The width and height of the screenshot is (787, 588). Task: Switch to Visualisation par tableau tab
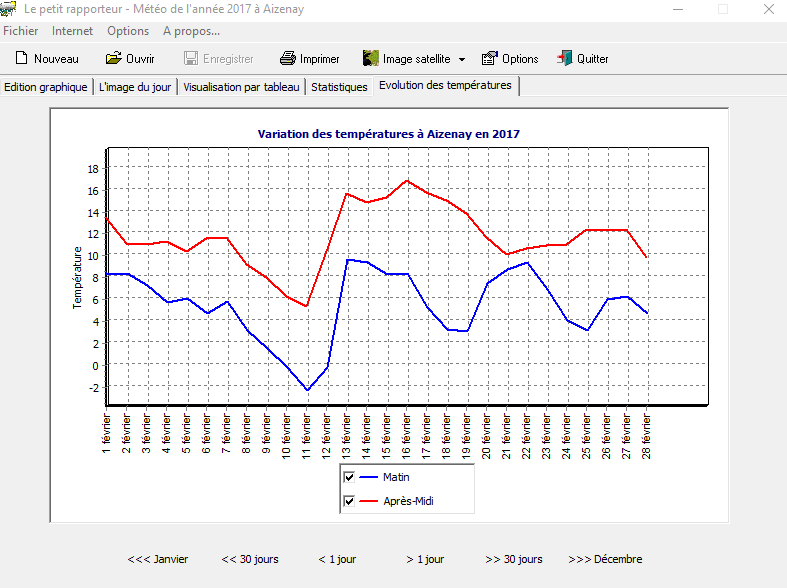pyautogui.click(x=241, y=87)
